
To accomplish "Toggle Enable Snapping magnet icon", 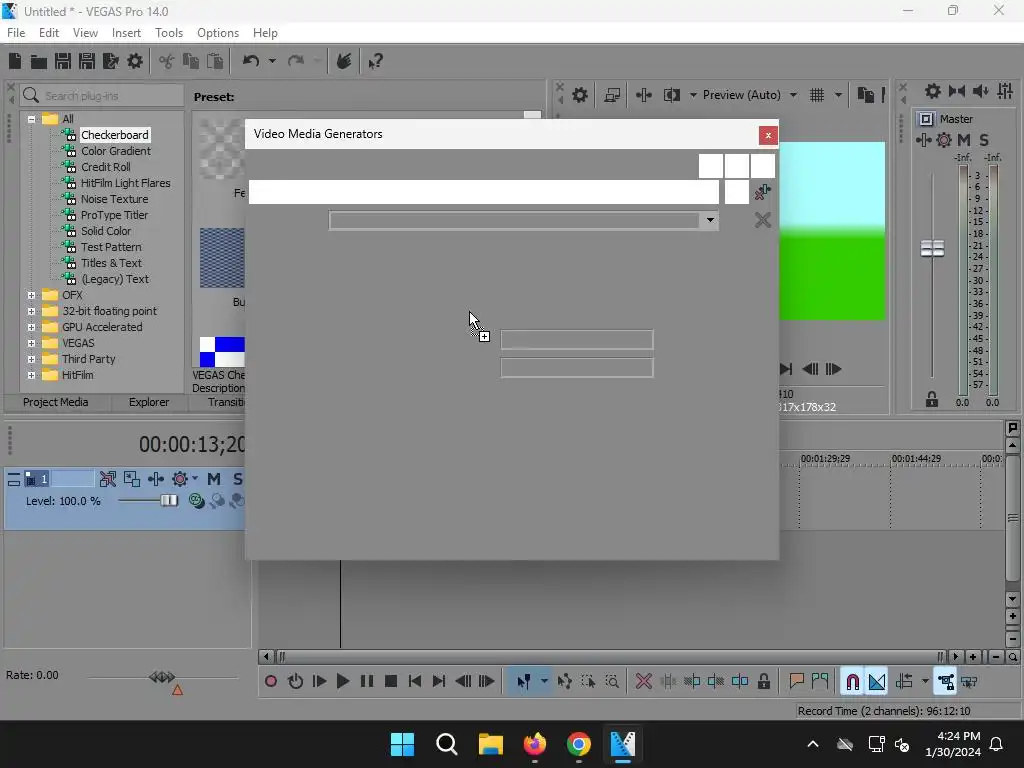I will point(852,682).
